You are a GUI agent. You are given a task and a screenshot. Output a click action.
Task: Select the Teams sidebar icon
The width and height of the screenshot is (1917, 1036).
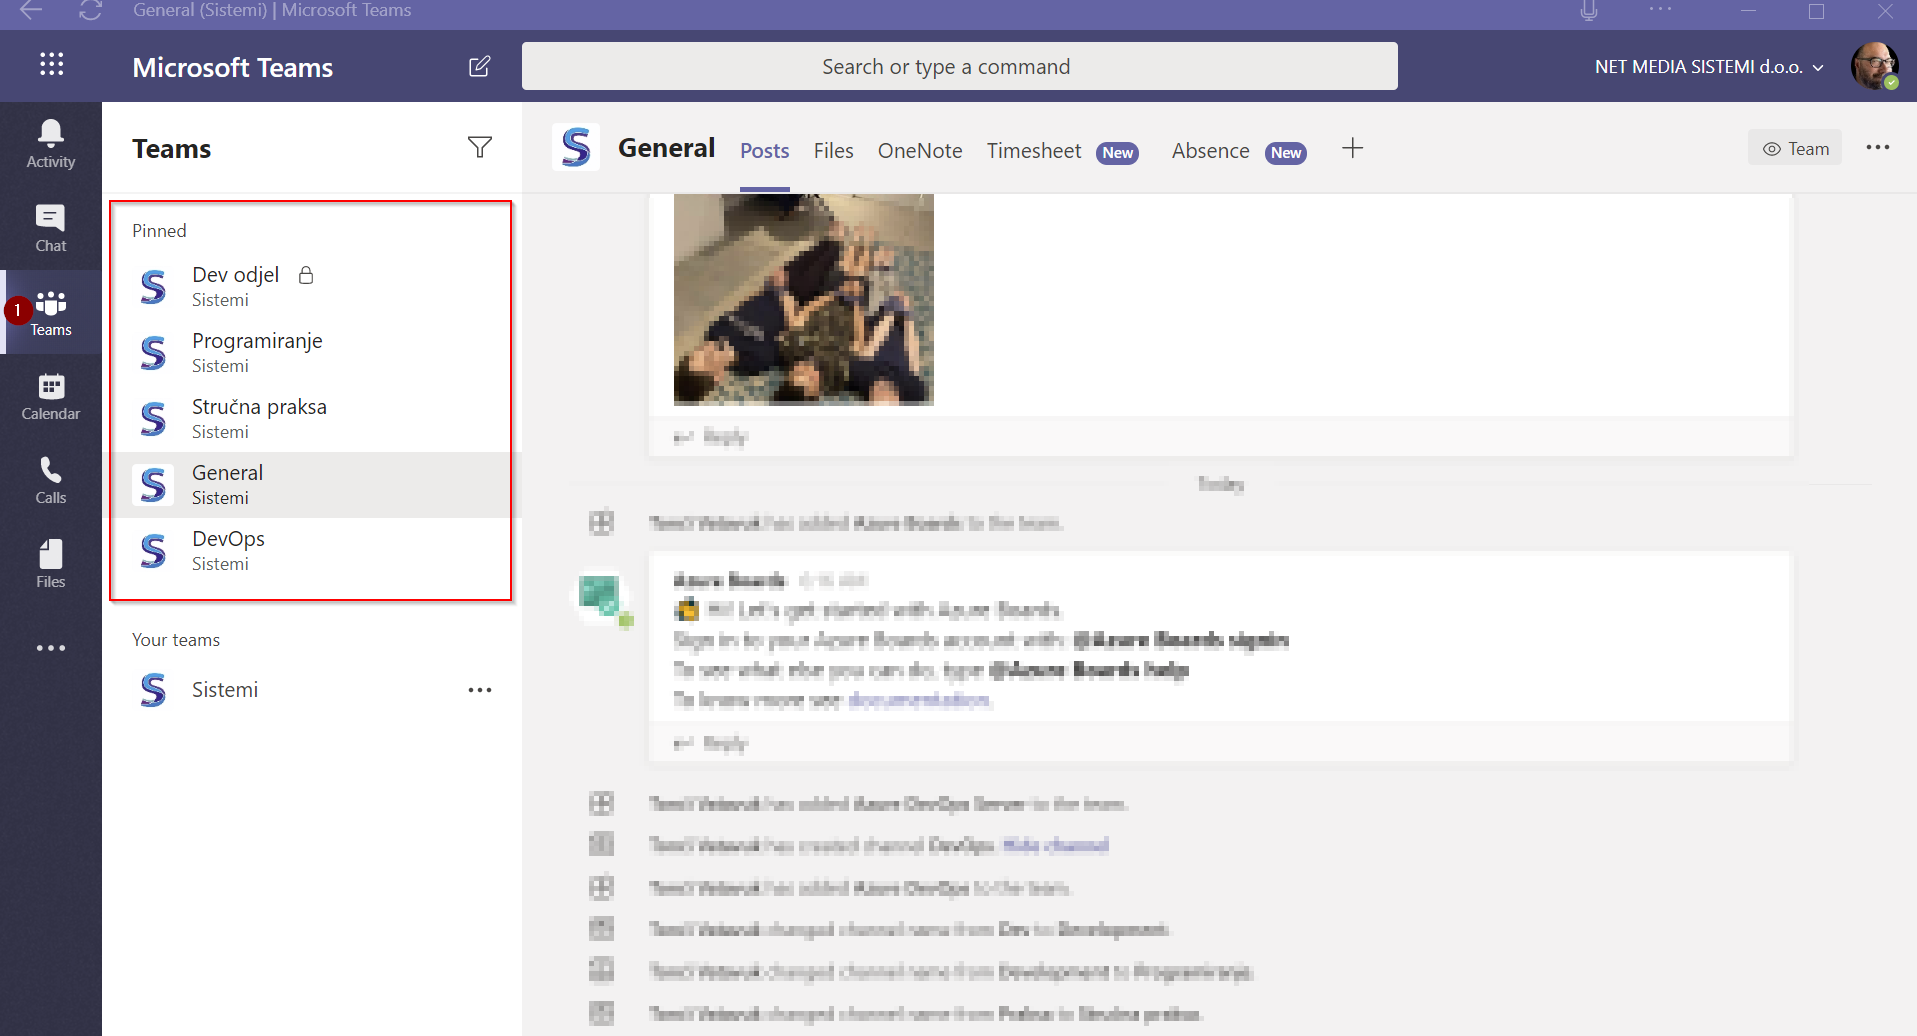(x=51, y=312)
